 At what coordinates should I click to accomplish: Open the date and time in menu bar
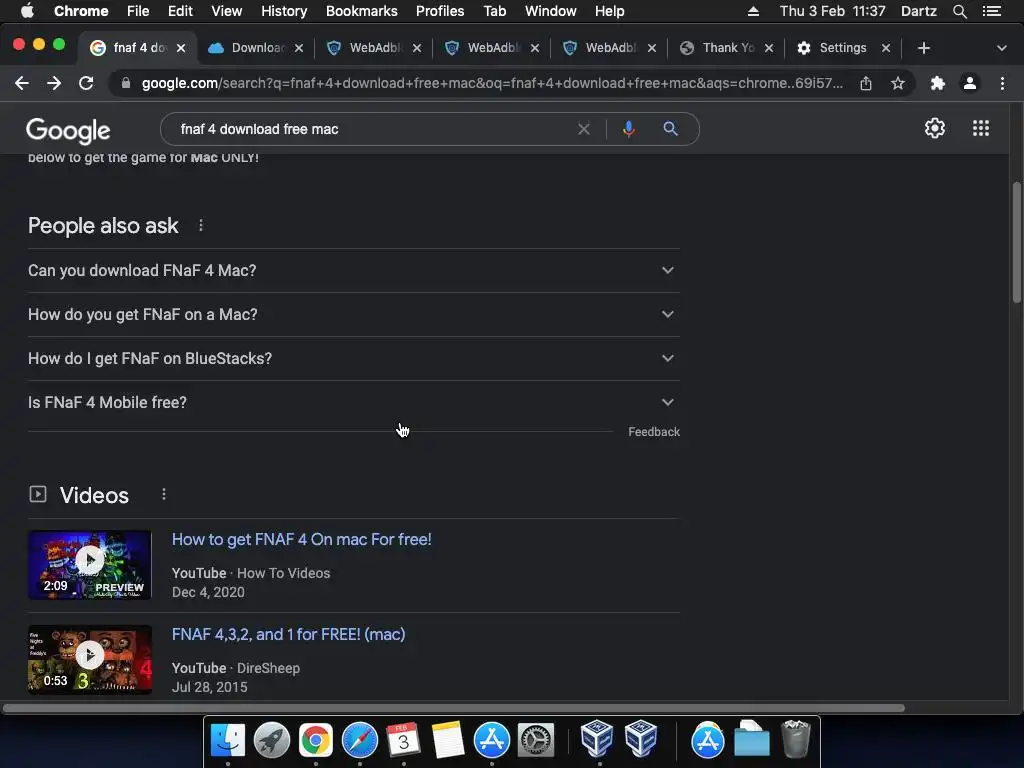(x=833, y=11)
